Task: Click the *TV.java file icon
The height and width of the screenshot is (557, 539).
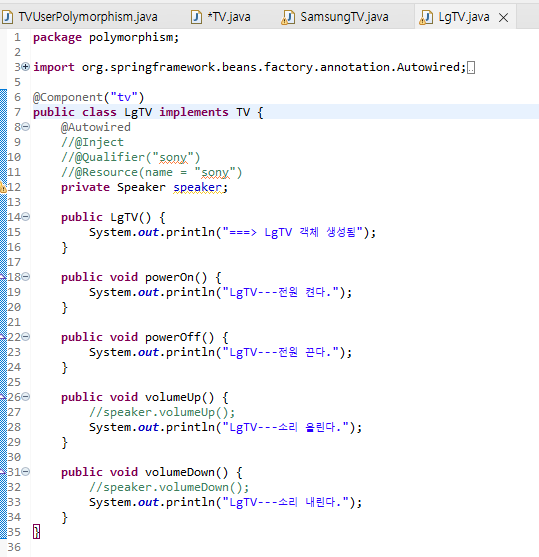Action: click(x=196, y=17)
